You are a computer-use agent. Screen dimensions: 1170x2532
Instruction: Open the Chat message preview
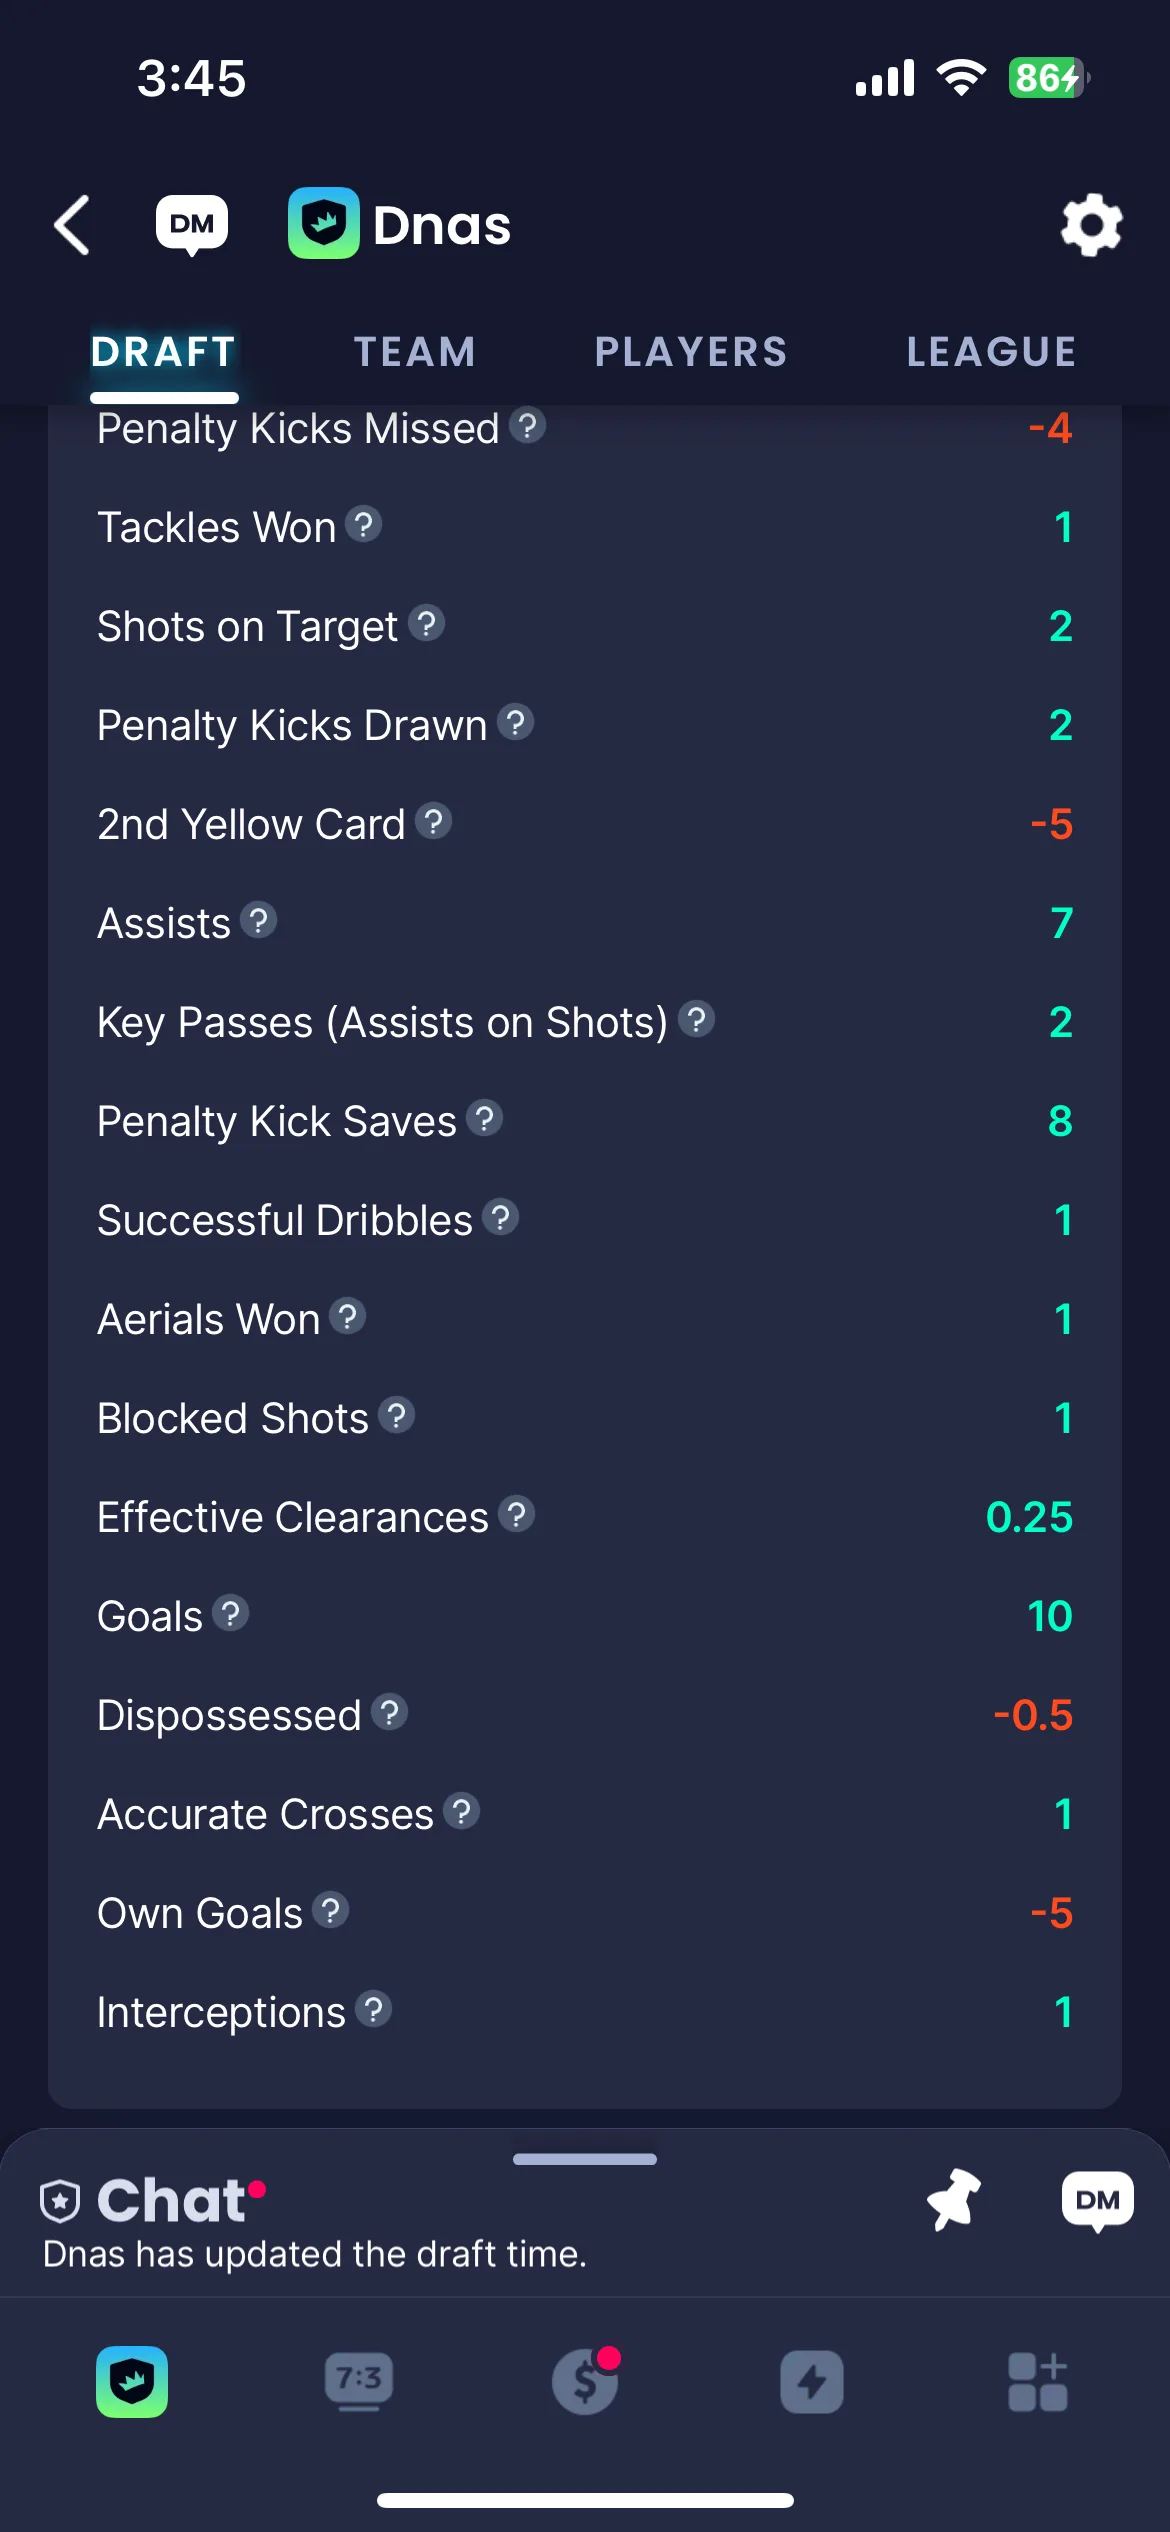(315, 2254)
